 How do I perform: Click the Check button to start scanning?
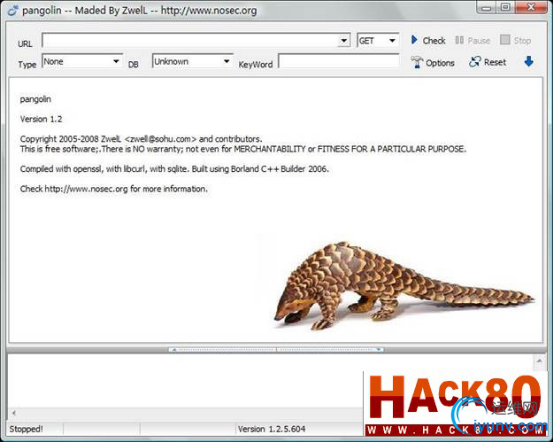coord(428,41)
